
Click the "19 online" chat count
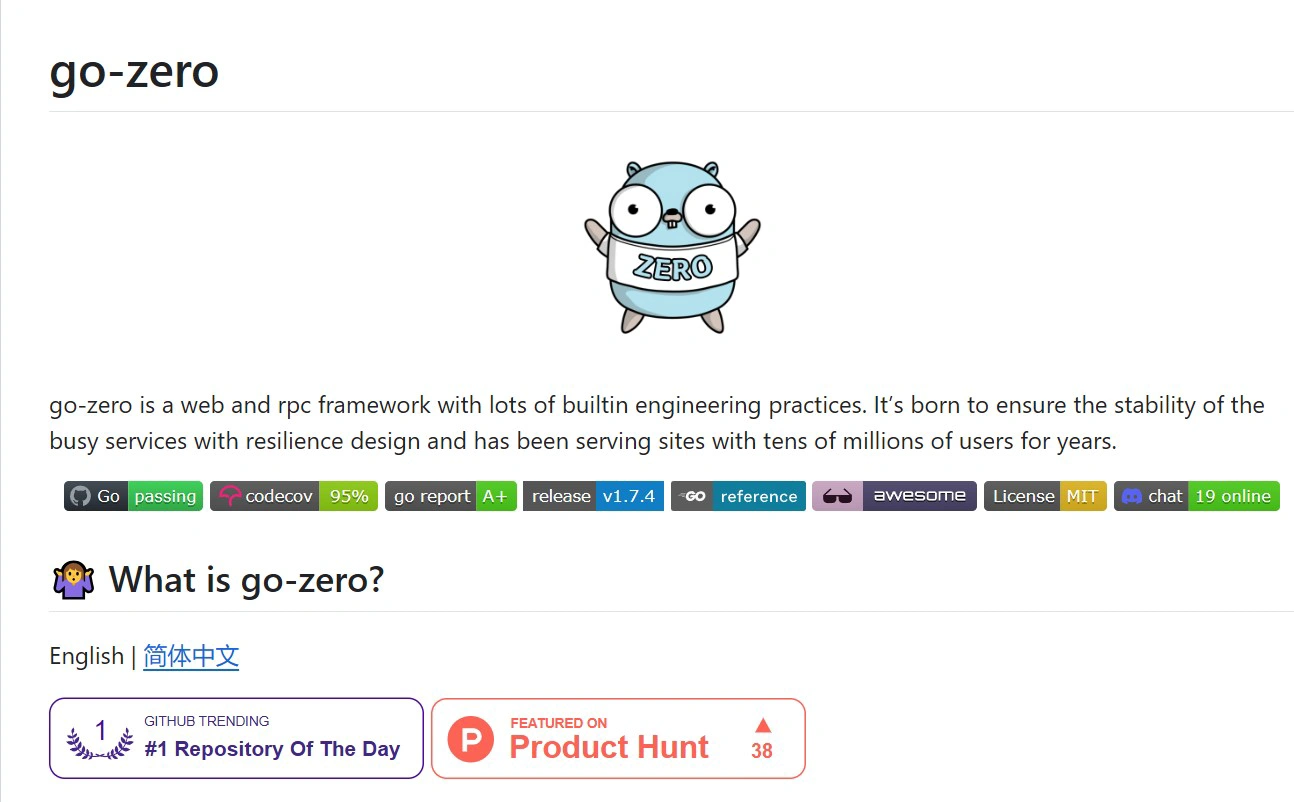(1233, 496)
